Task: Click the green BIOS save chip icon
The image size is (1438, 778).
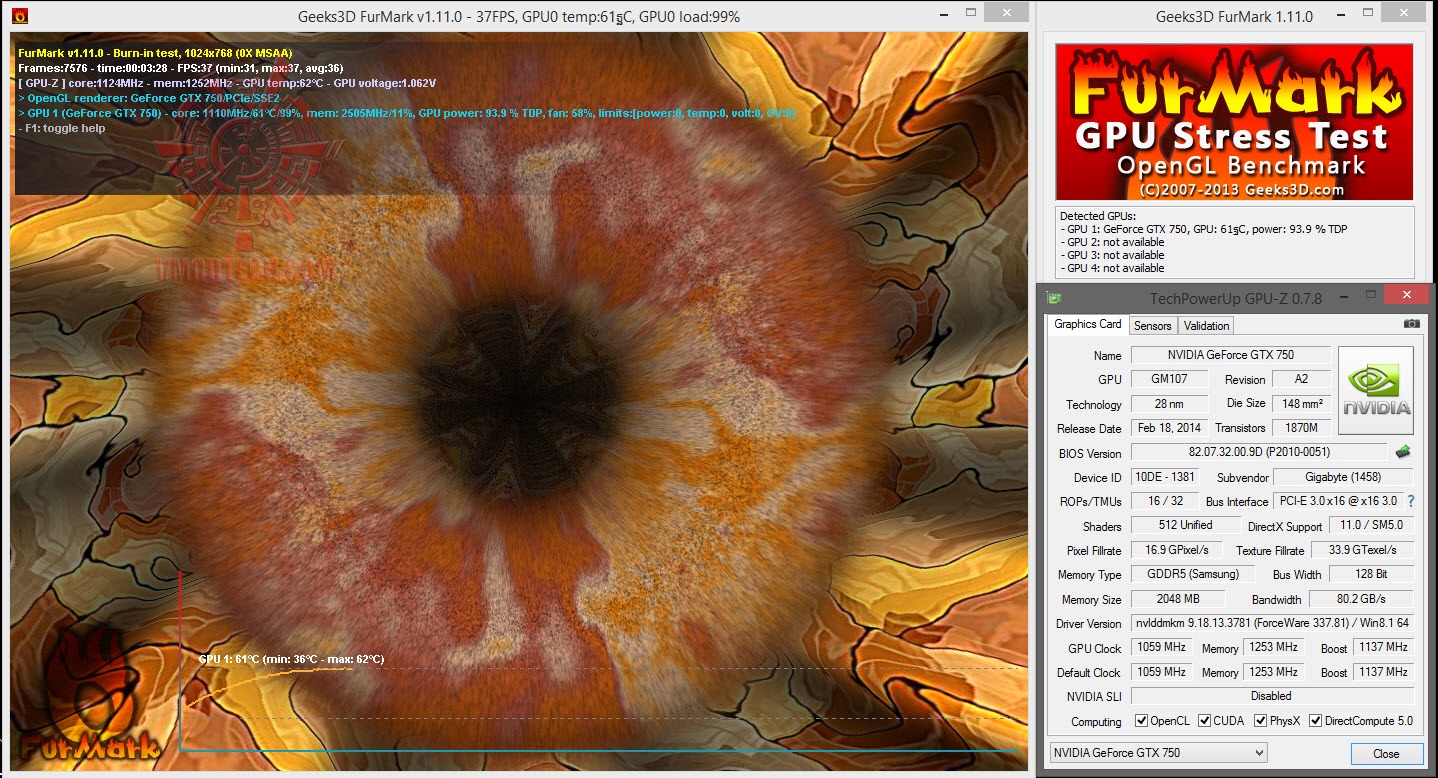Action: [x=1403, y=452]
